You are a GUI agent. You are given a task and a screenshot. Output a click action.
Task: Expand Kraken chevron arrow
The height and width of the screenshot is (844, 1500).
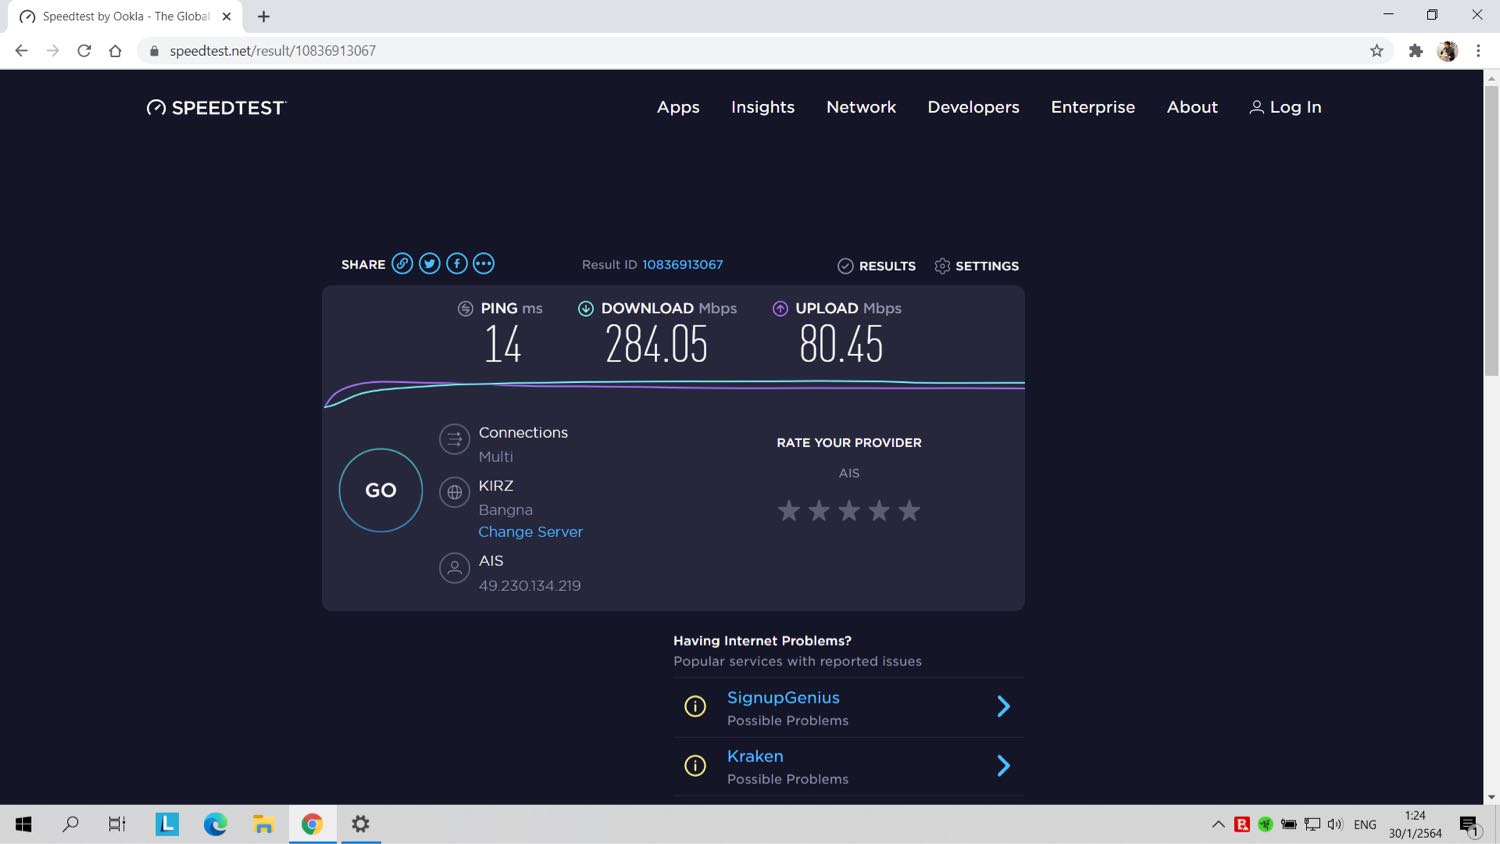tap(1003, 766)
